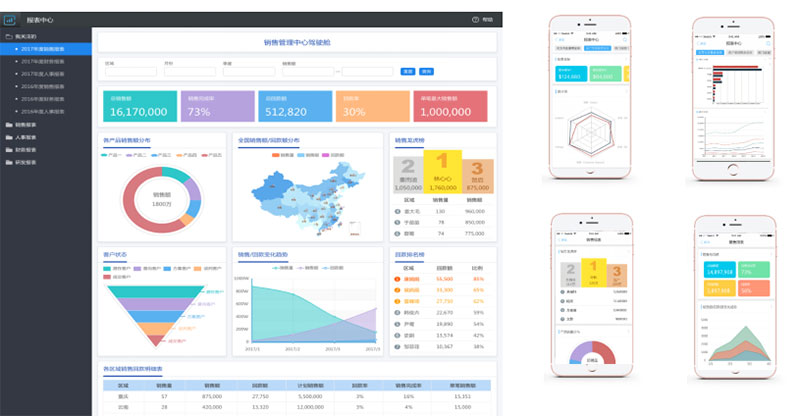Open the 区域 filter dropdown field

(131, 71)
